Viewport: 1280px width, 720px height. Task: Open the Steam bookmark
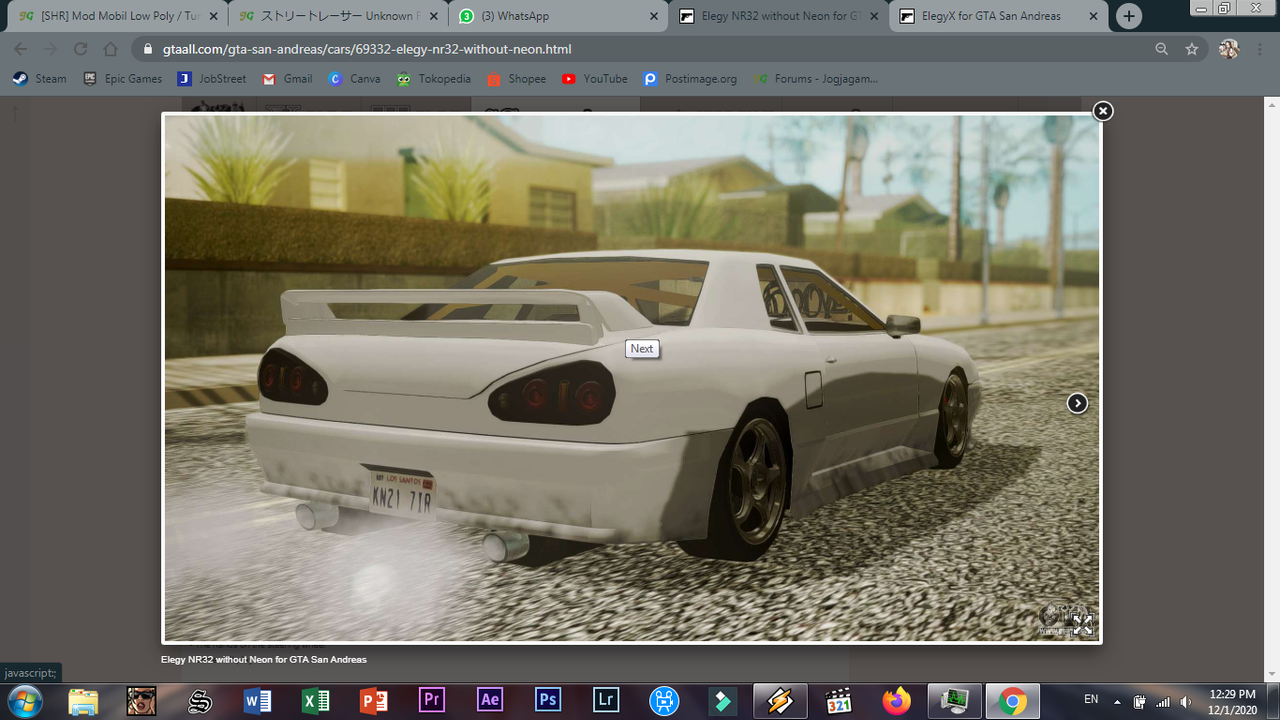click(39, 79)
